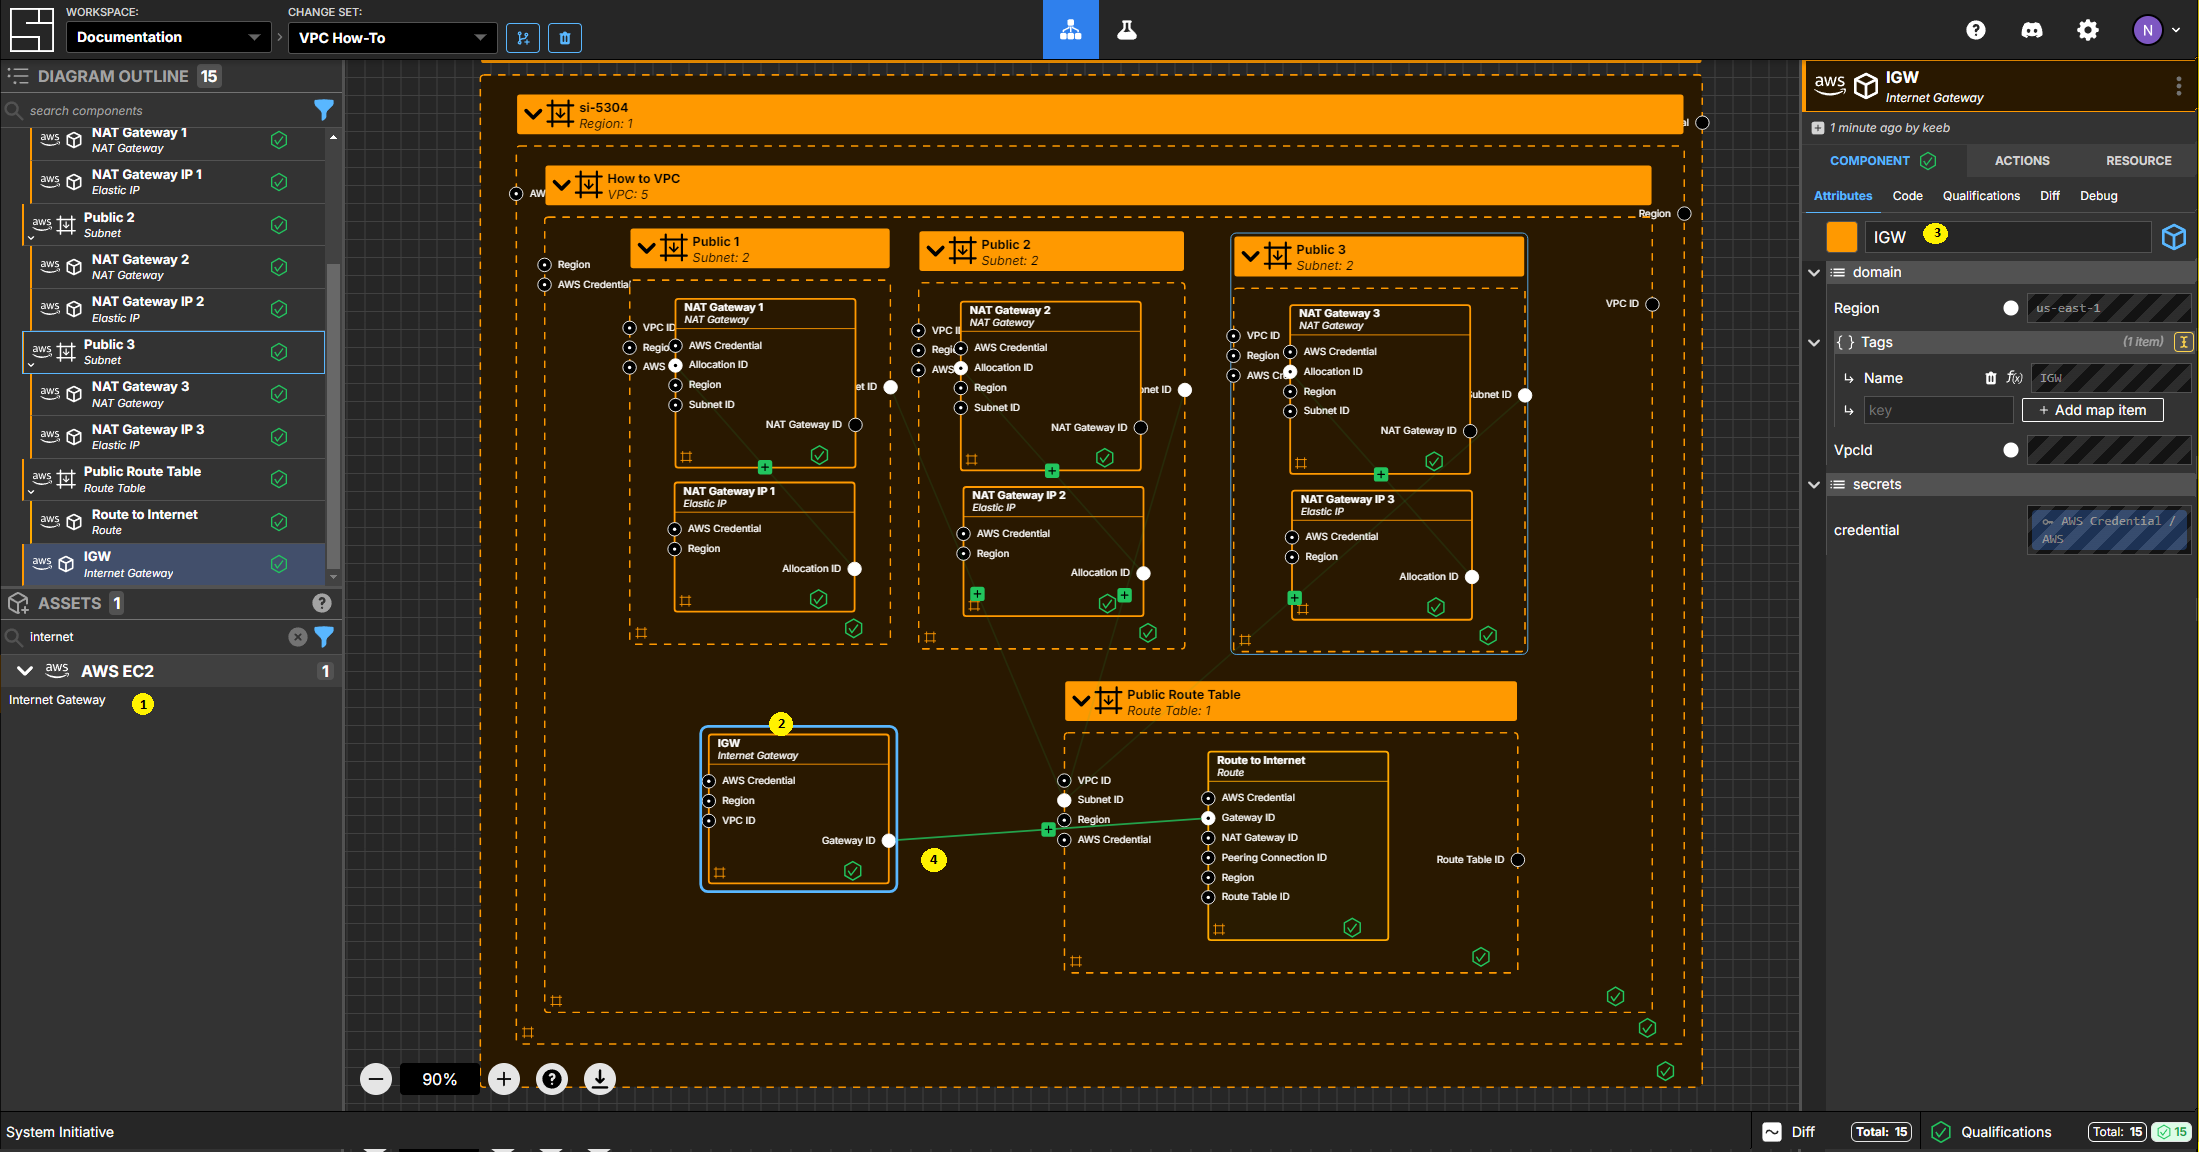
Task: Open the System Initiative logo menu
Action: pos(31,29)
